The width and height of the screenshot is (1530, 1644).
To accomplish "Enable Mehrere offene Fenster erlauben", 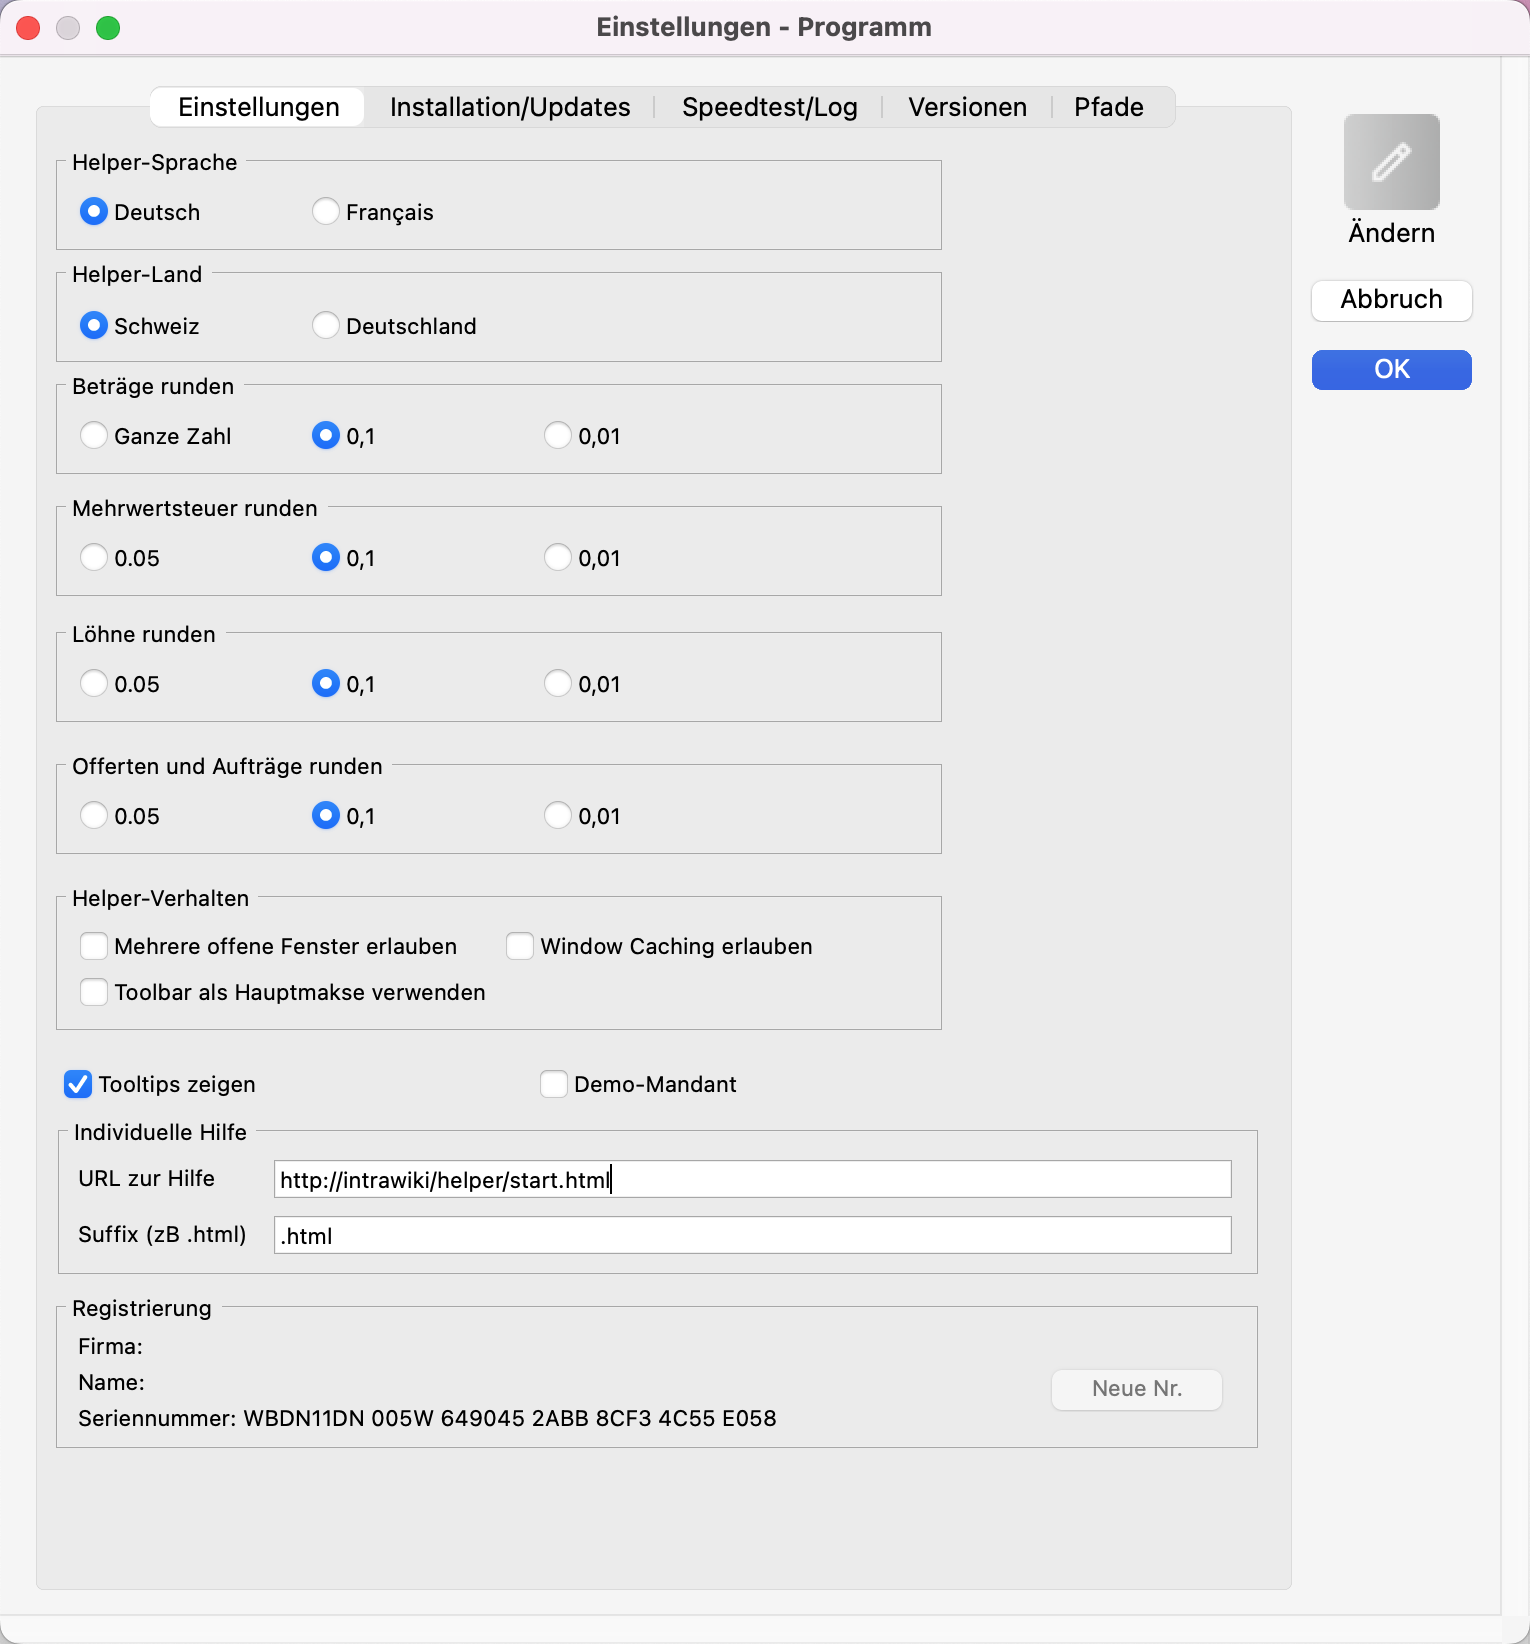I will [x=94, y=946].
